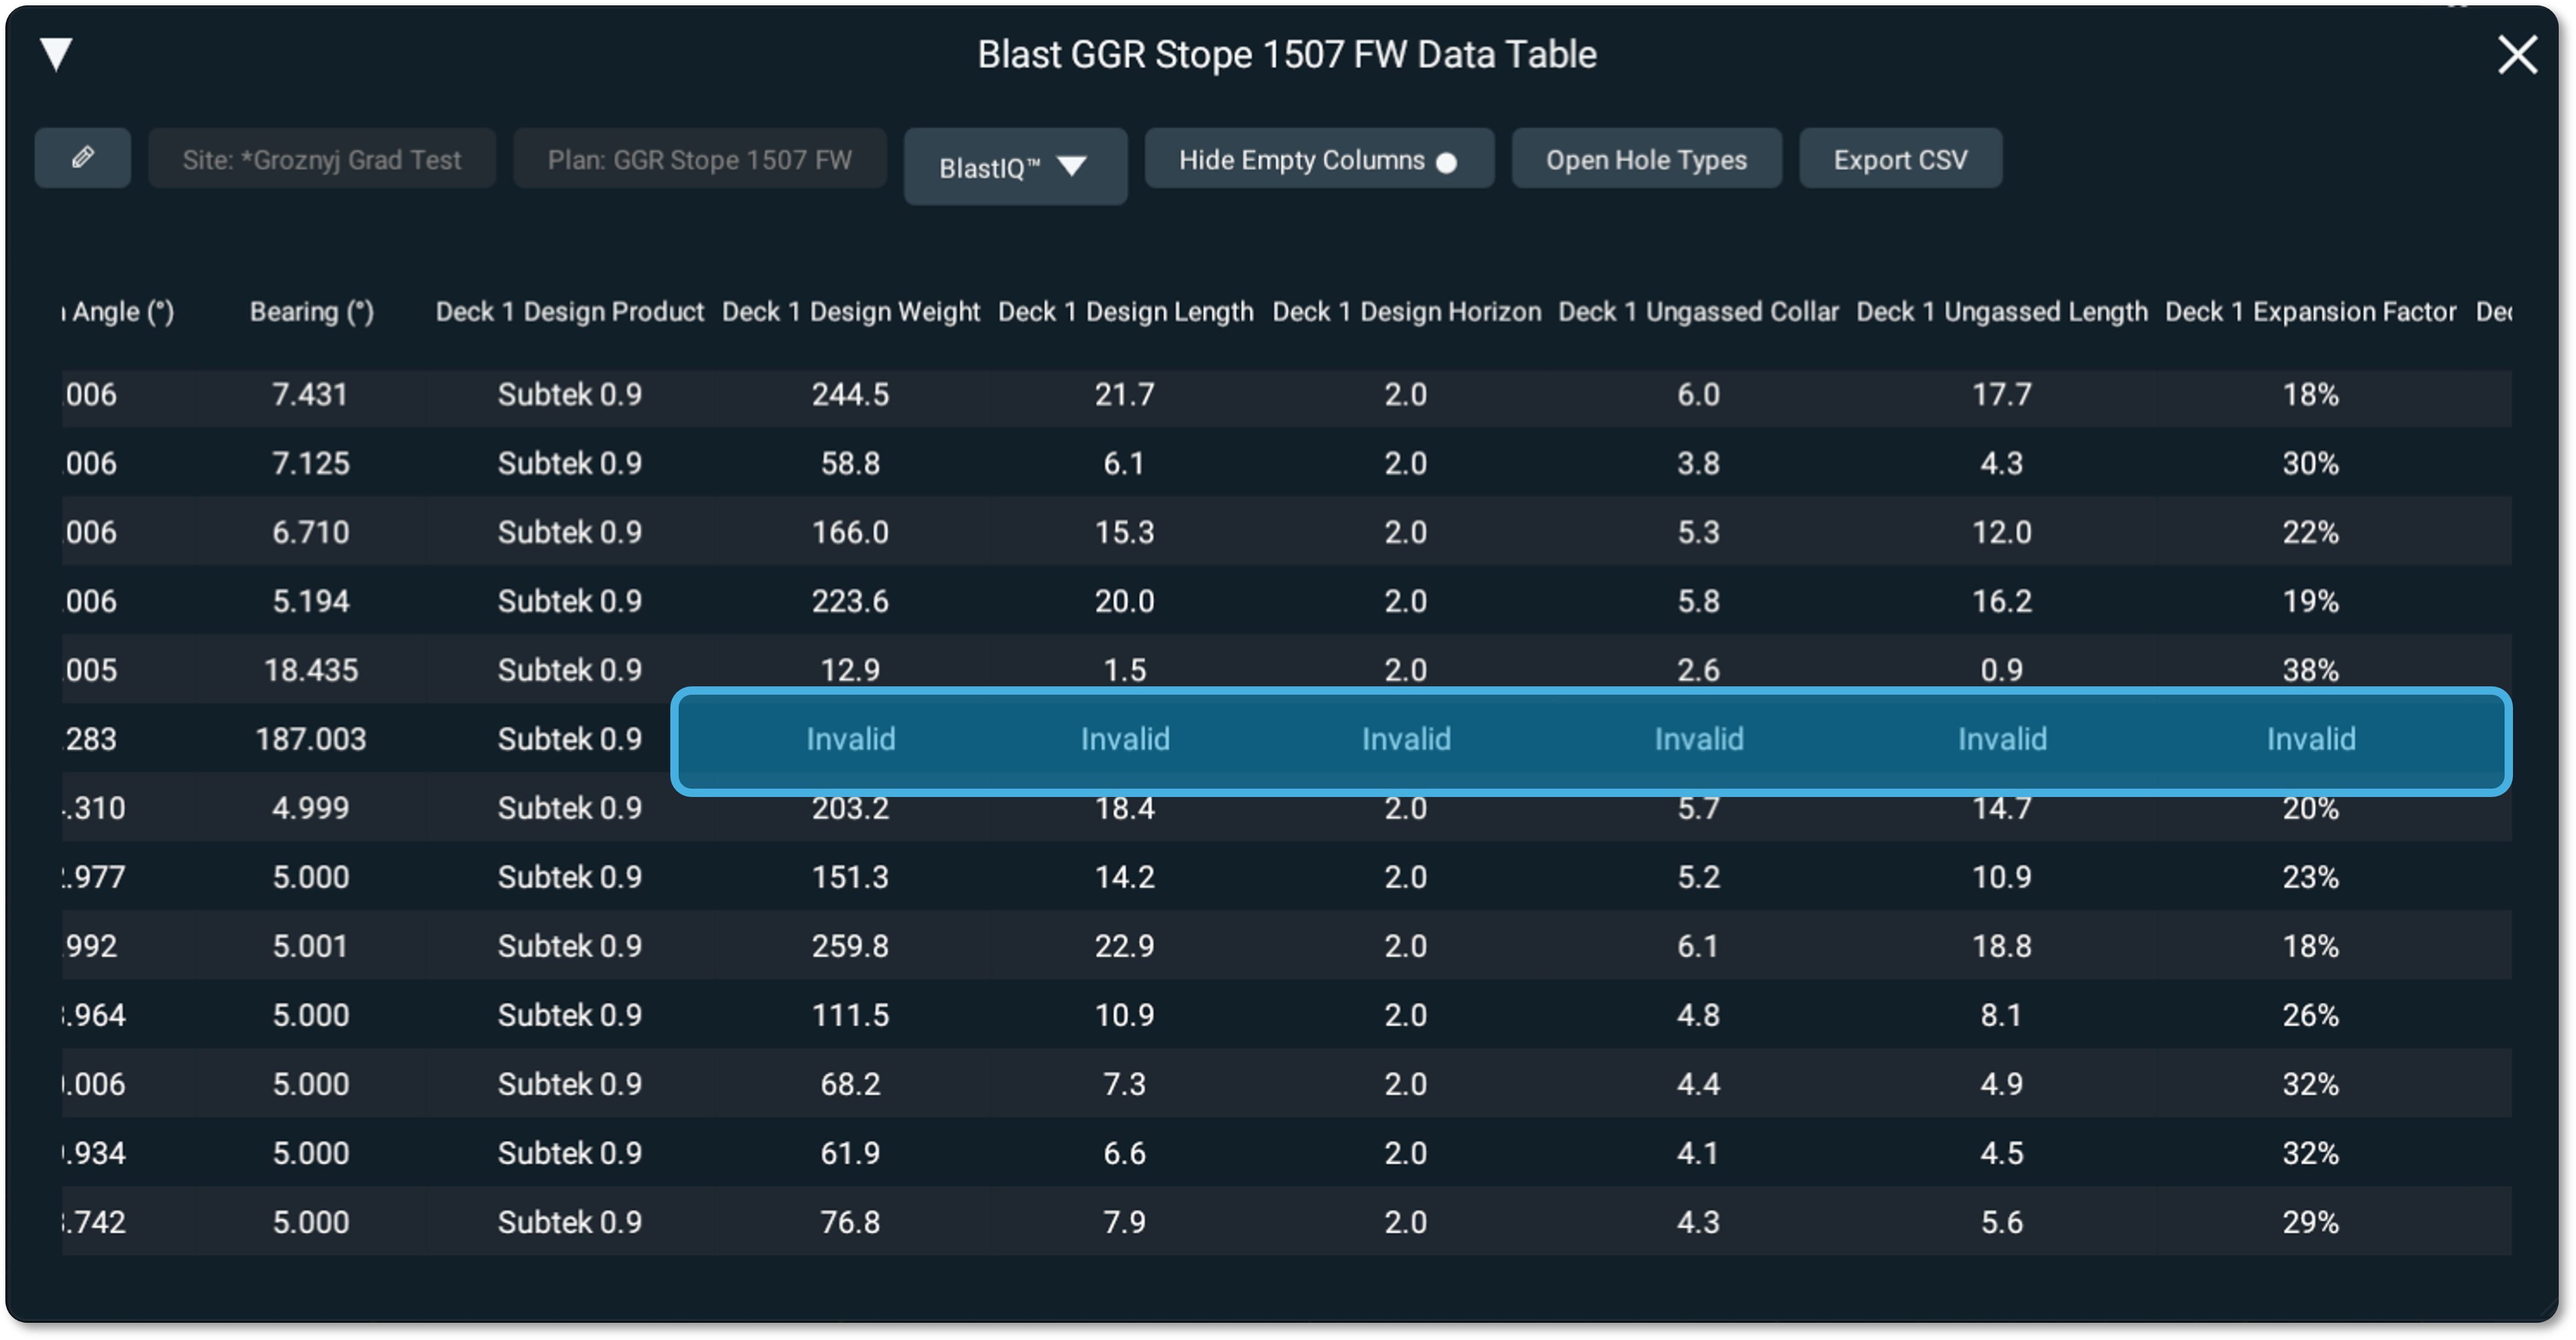Click design weight value 223.6

pos(850,601)
